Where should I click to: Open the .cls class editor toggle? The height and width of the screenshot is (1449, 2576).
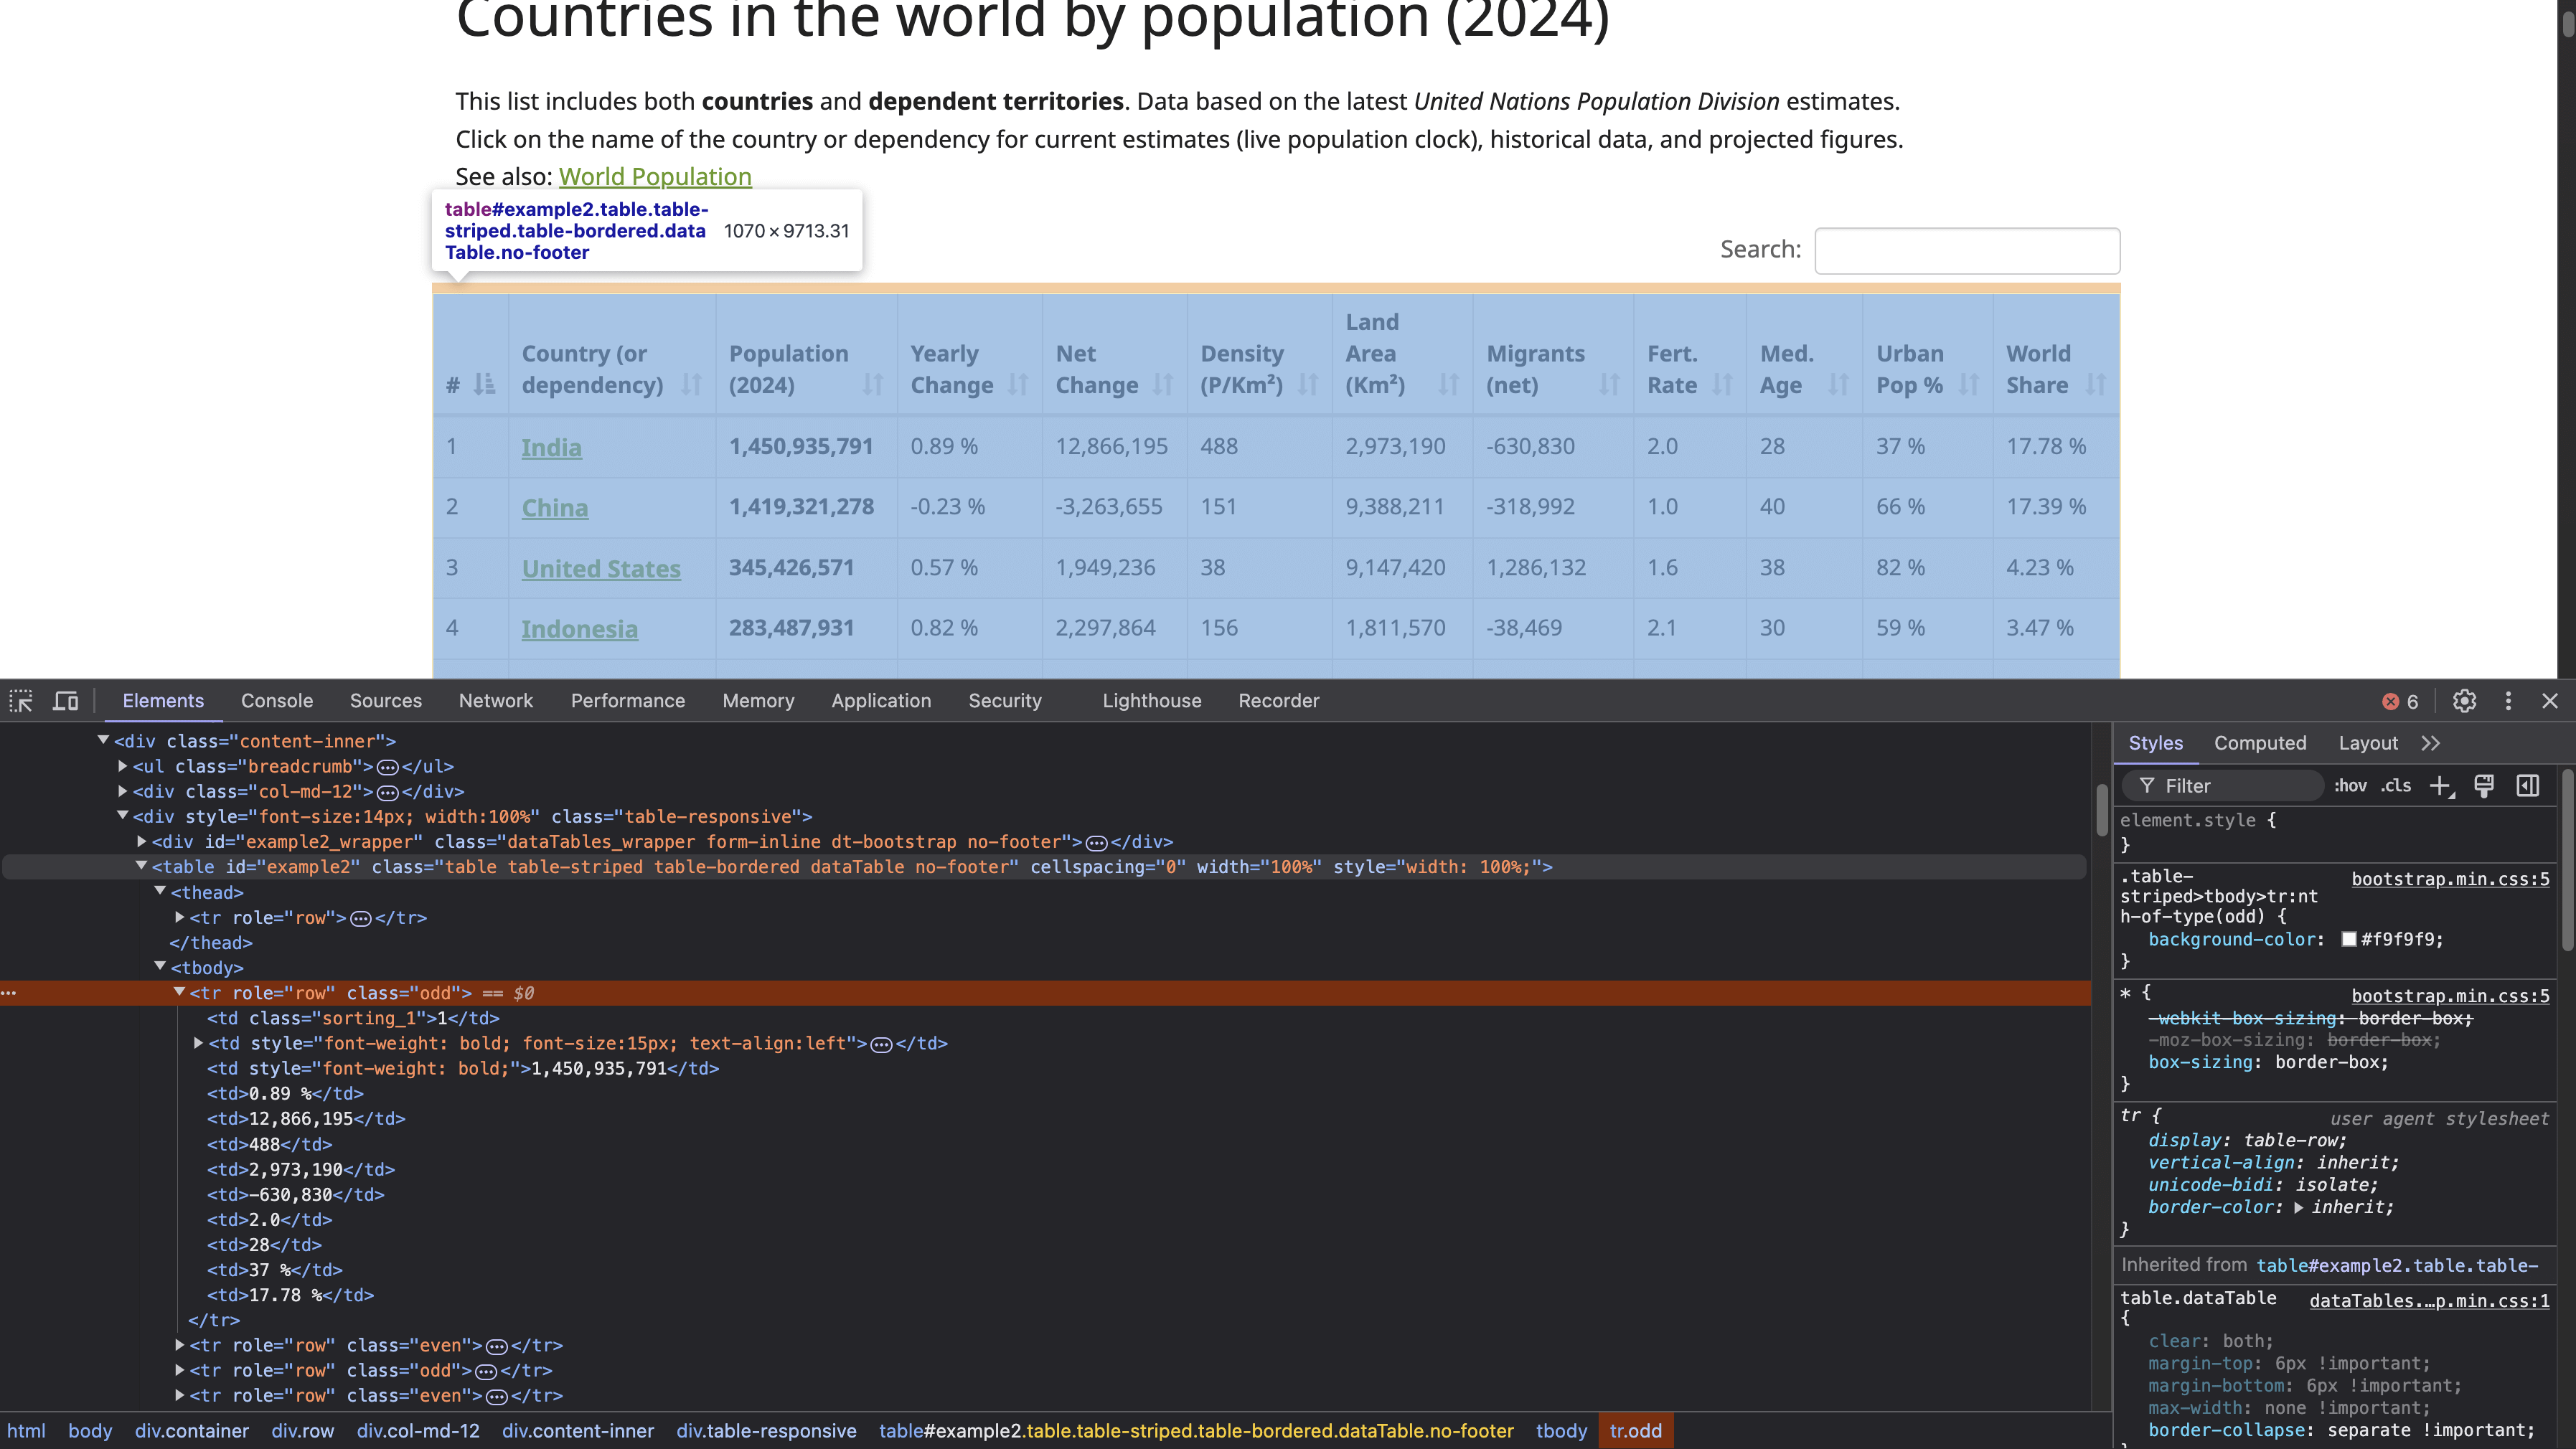pyautogui.click(x=2396, y=786)
